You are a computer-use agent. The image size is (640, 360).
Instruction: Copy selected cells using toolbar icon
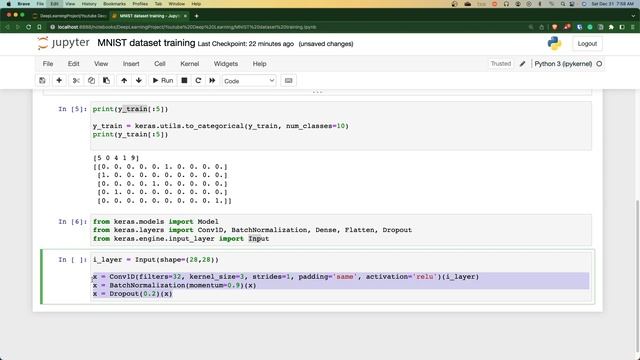click(91, 80)
